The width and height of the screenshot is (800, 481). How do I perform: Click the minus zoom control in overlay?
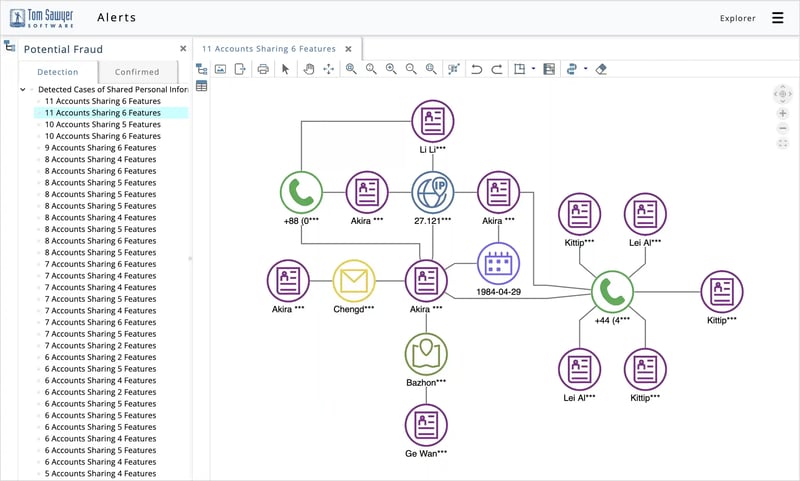click(783, 129)
